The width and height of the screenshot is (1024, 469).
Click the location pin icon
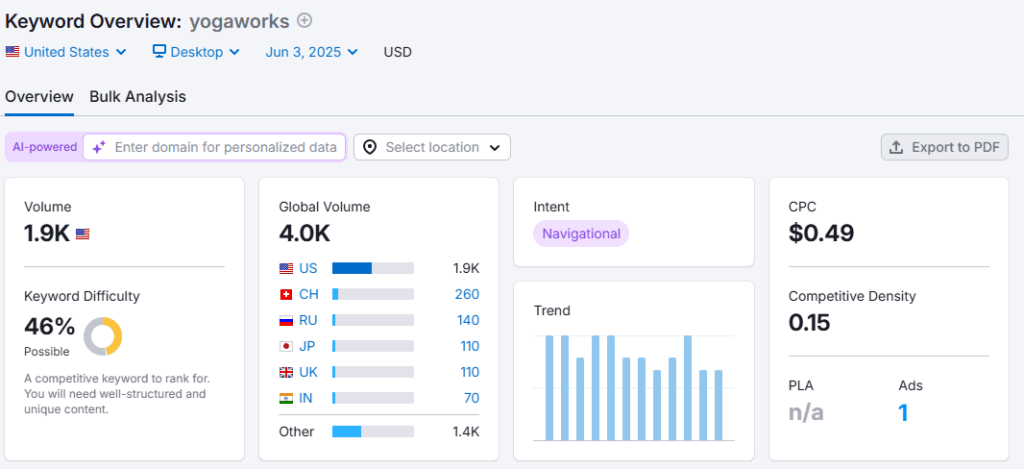pyautogui.click(x=370, y=148)
